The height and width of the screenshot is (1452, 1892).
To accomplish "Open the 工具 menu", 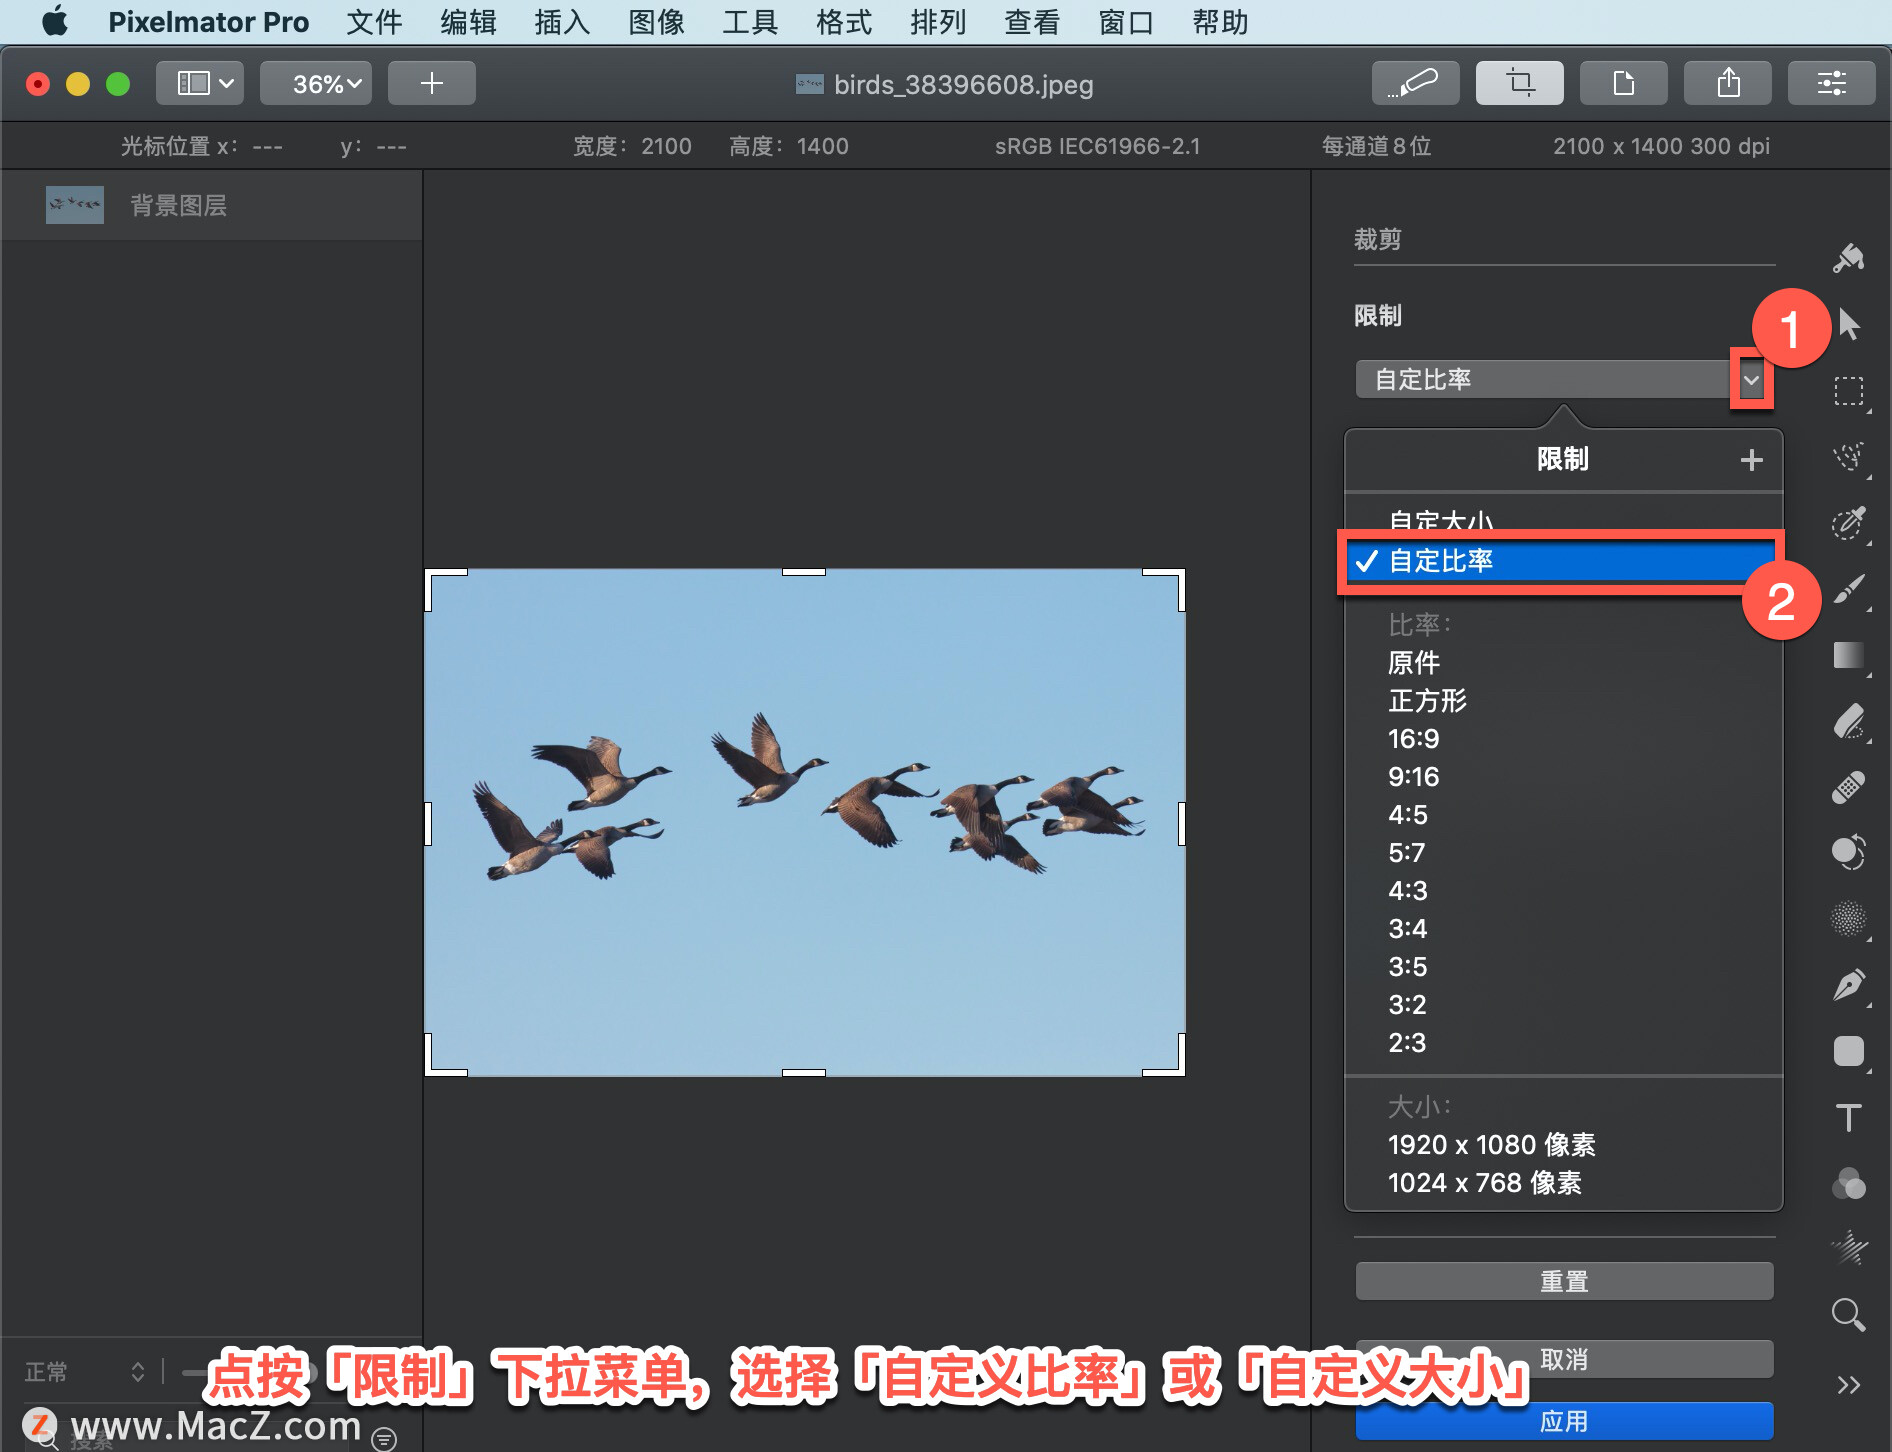I will (750, 22).
